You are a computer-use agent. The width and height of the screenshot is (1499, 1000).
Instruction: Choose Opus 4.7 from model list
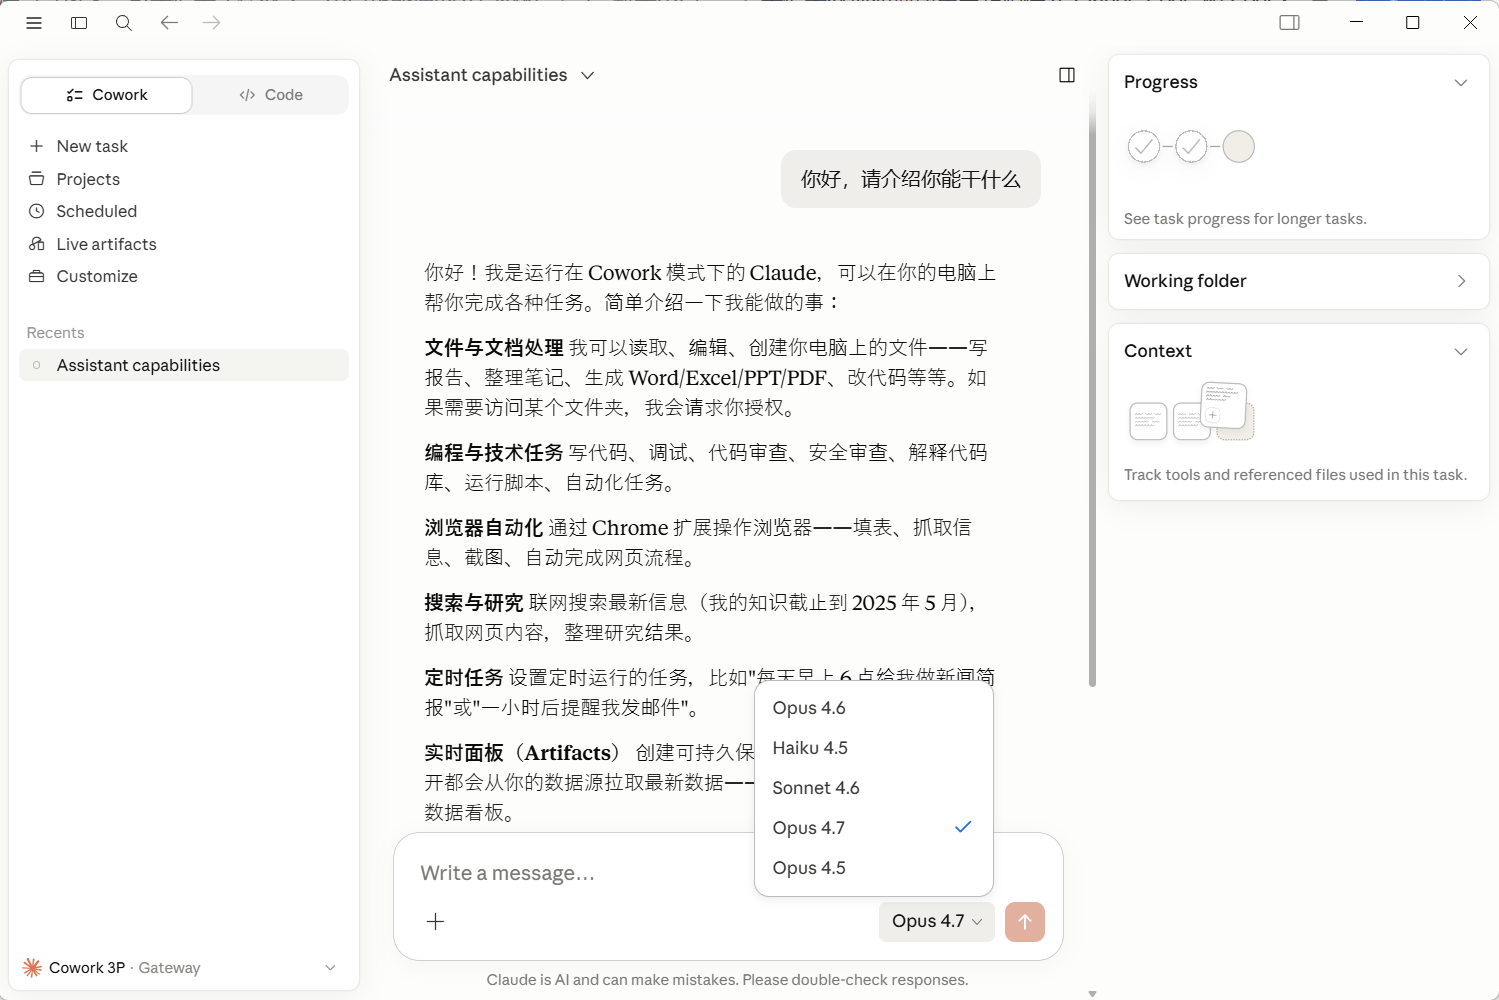(874, 828)
